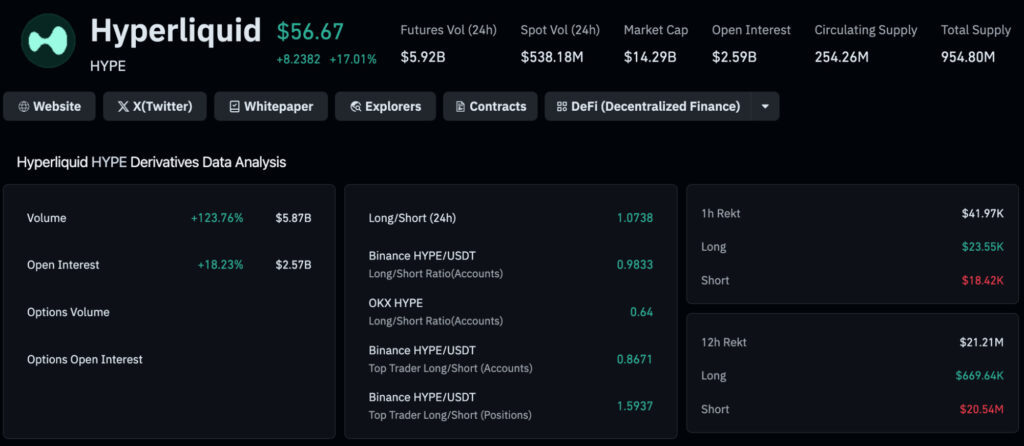Click the DeFi category grid icon
Screen dimensions: 1024x446
[x=562, y=106]
